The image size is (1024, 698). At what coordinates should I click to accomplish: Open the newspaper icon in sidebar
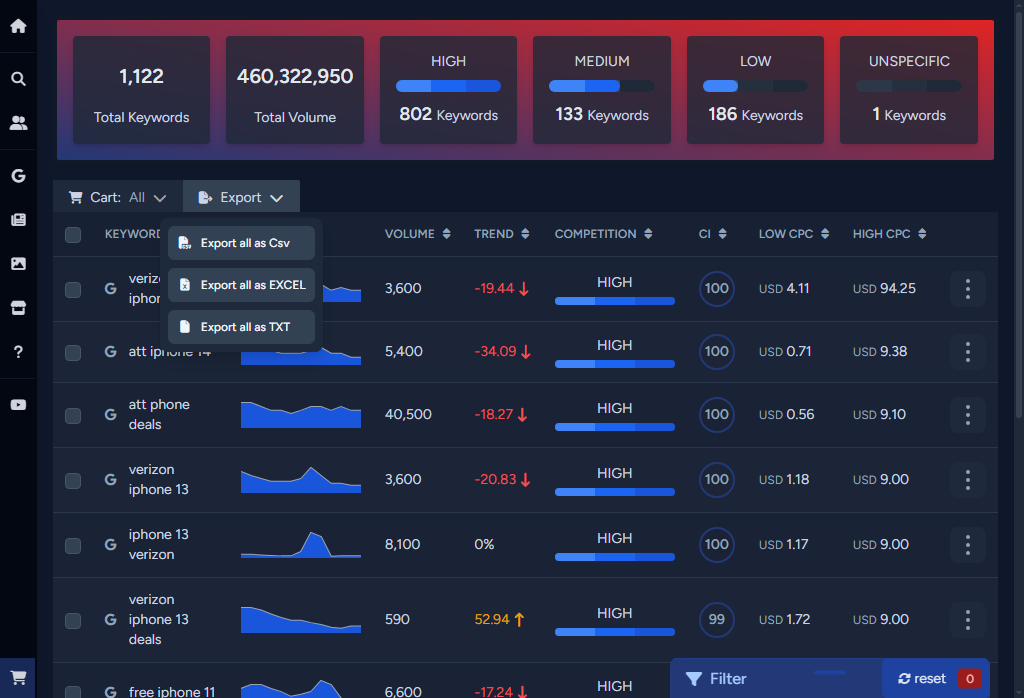click(18, 219)
